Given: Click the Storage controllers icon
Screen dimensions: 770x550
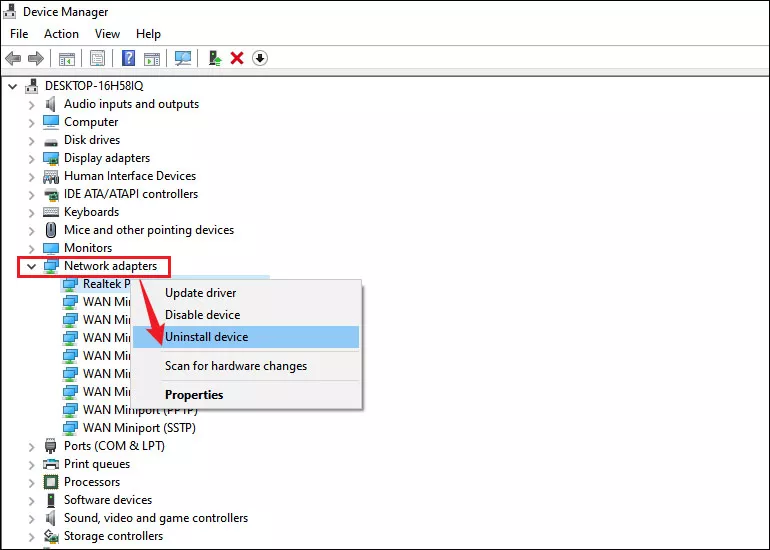Looking at the screenshot, I should (x=51, y=536).
